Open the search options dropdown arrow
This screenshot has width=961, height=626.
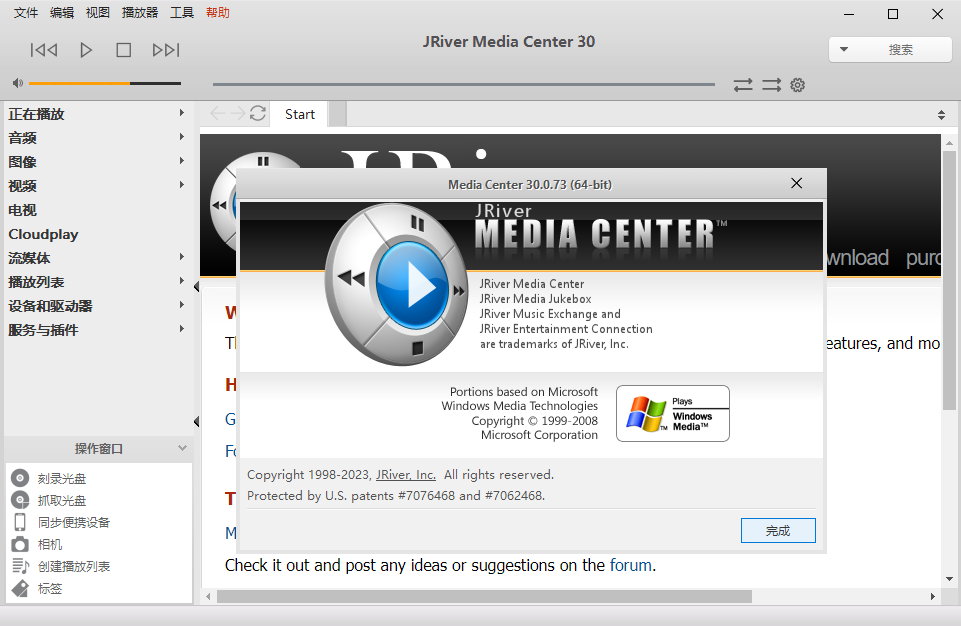[x=843, y=49]
